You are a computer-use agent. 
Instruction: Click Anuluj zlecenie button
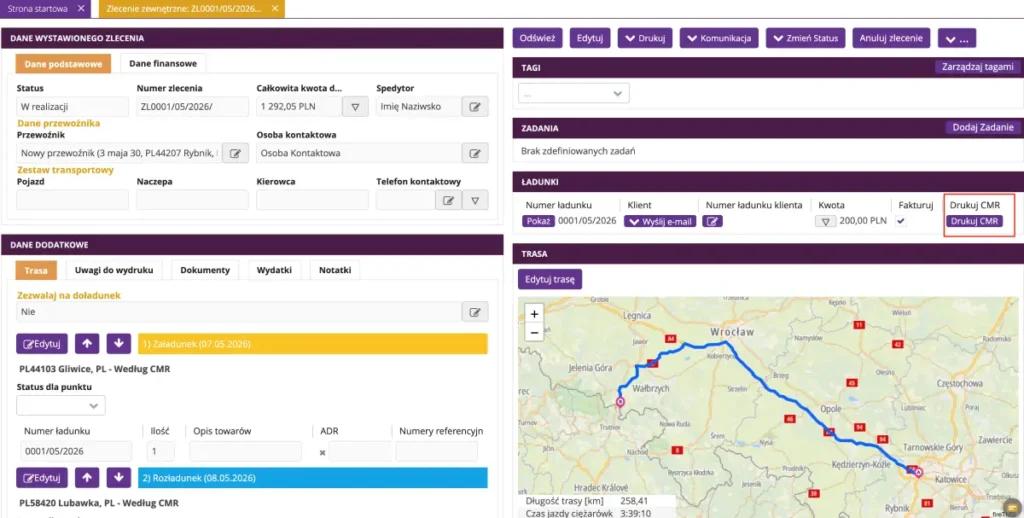pos(891,38)
